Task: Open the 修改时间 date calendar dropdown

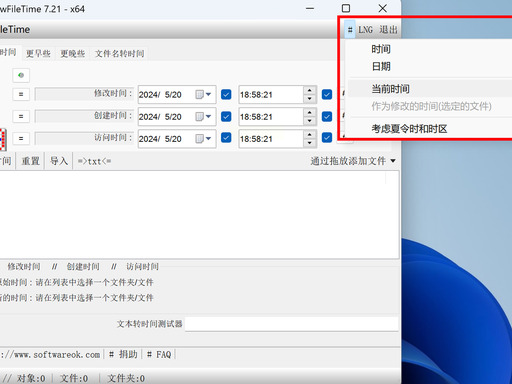Action: (203, 95)
